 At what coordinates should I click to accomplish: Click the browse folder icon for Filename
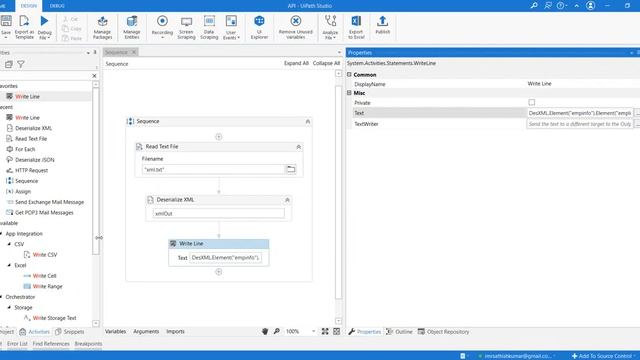click(291, 169)
